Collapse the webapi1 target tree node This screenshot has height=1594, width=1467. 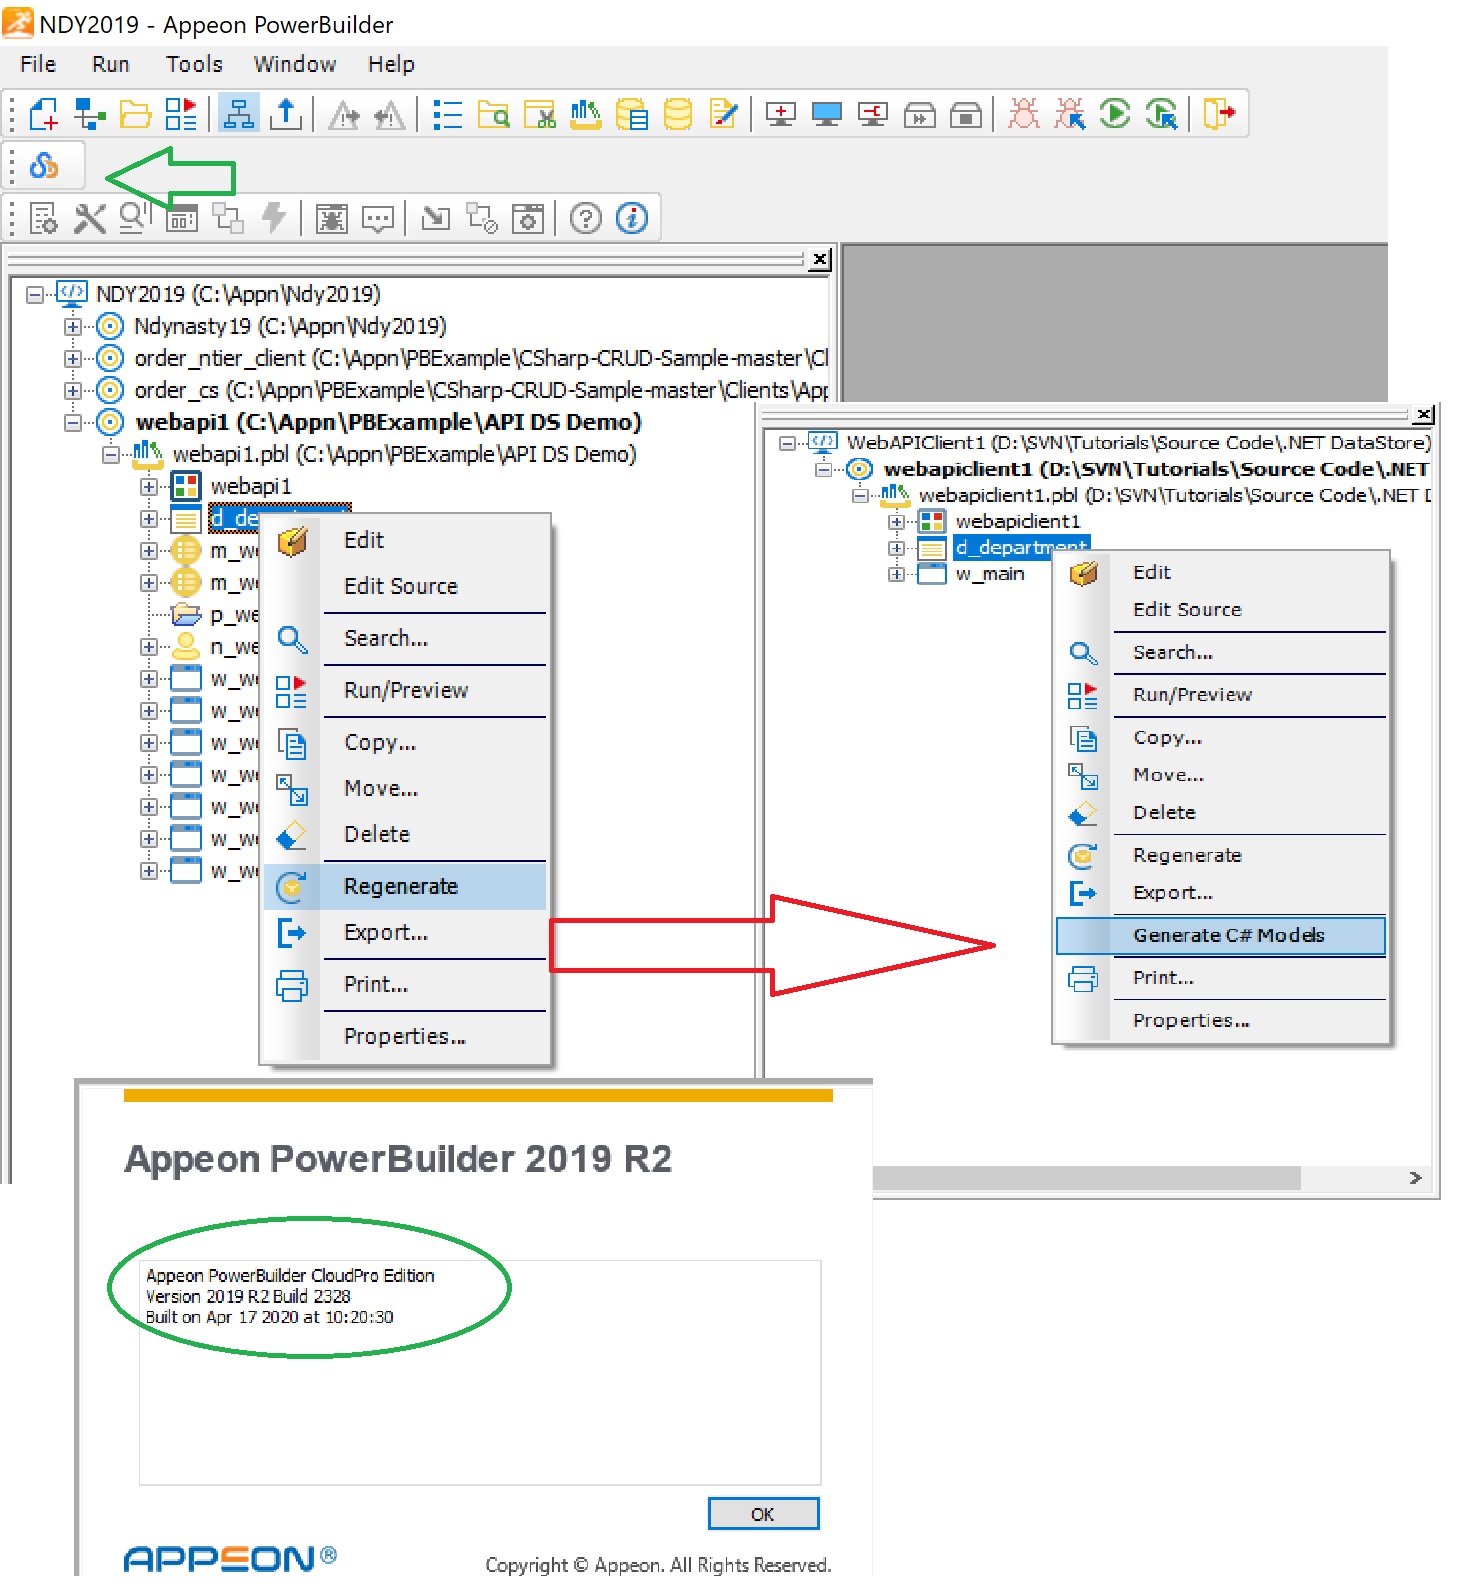click(73, 423)
